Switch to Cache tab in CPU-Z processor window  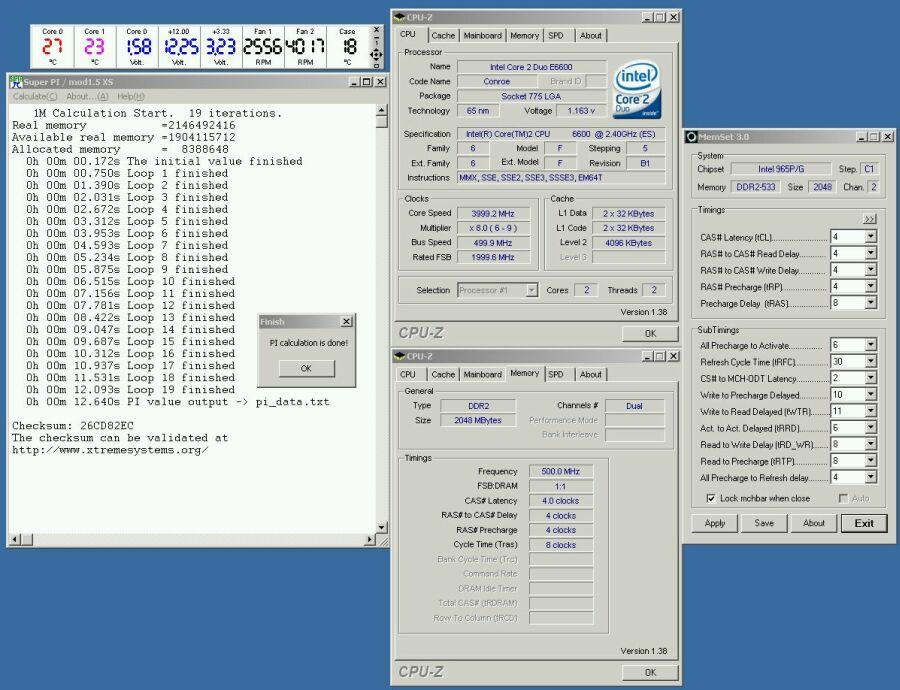coord(443,36)
